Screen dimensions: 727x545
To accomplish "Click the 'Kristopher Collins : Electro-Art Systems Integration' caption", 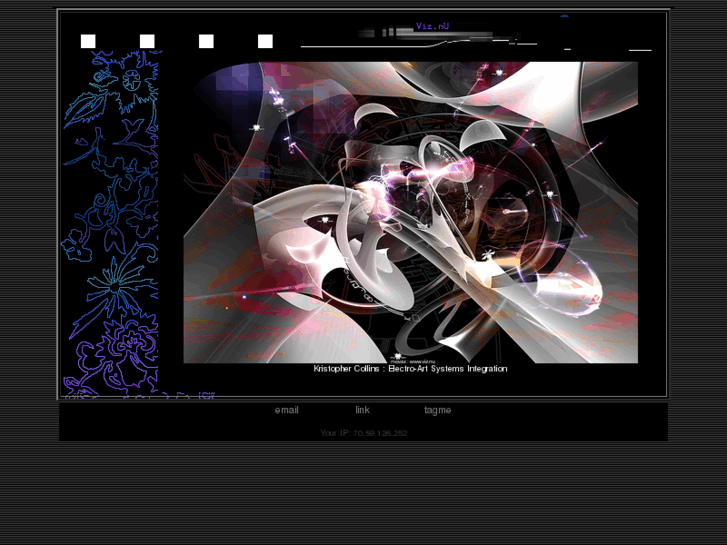I will [x=410, y=369].
